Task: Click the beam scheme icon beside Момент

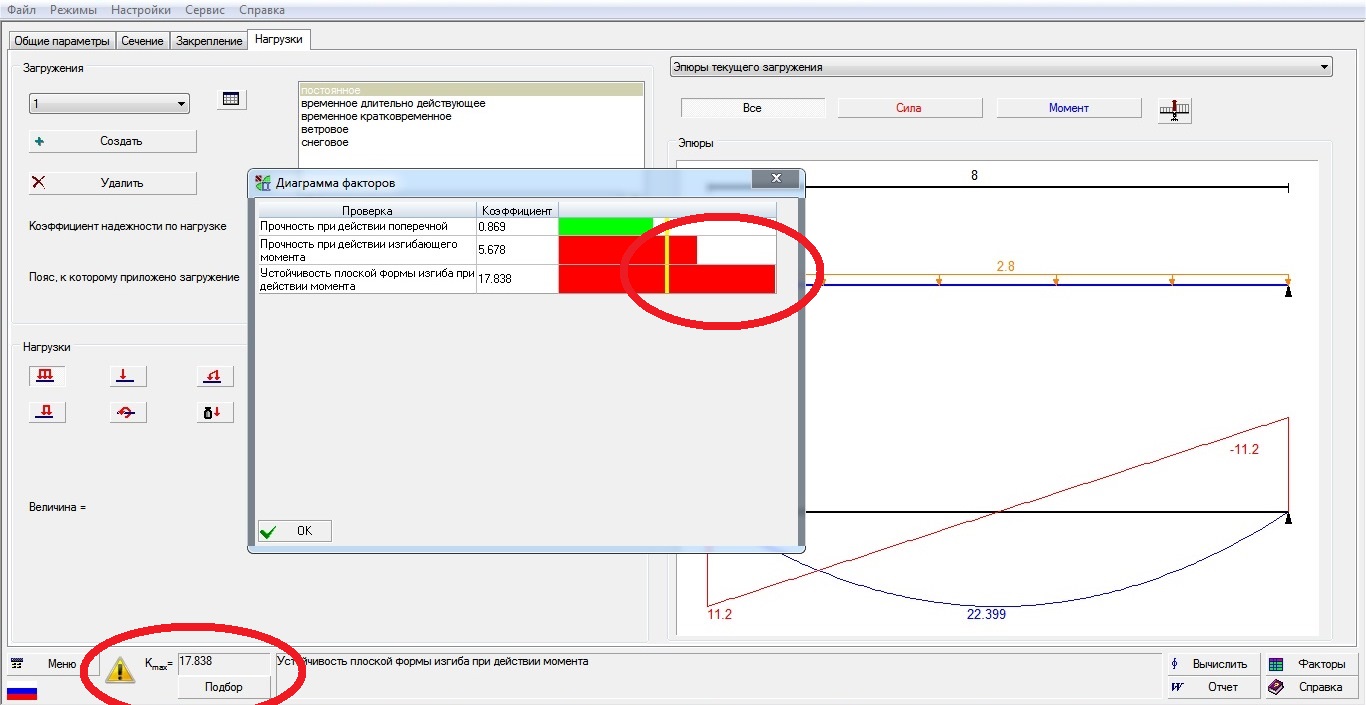Action: (x=1175, y=110)
